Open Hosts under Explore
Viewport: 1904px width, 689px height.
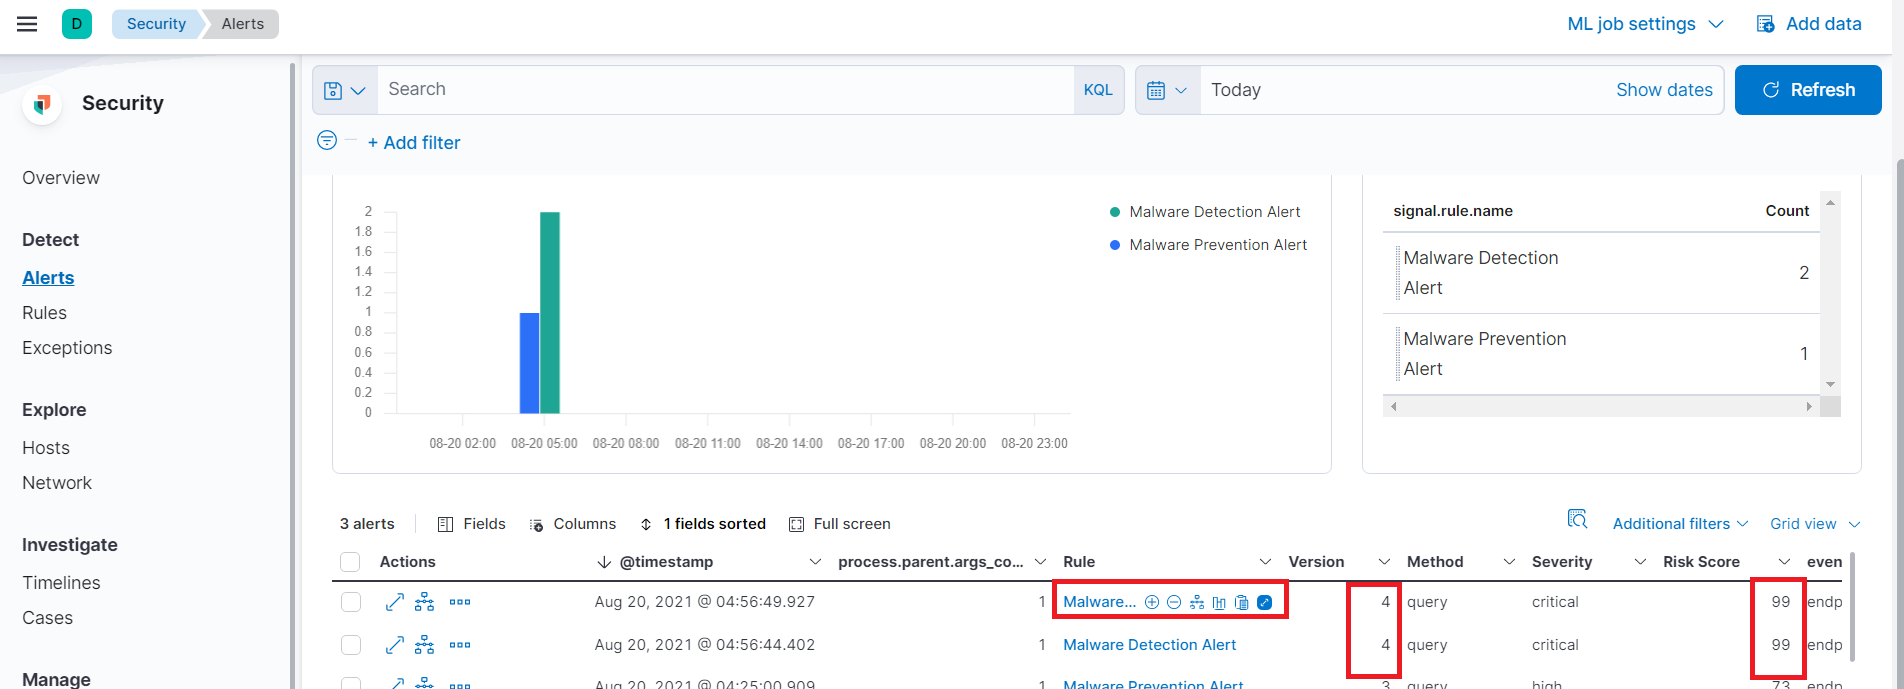[x=46, y=448]
